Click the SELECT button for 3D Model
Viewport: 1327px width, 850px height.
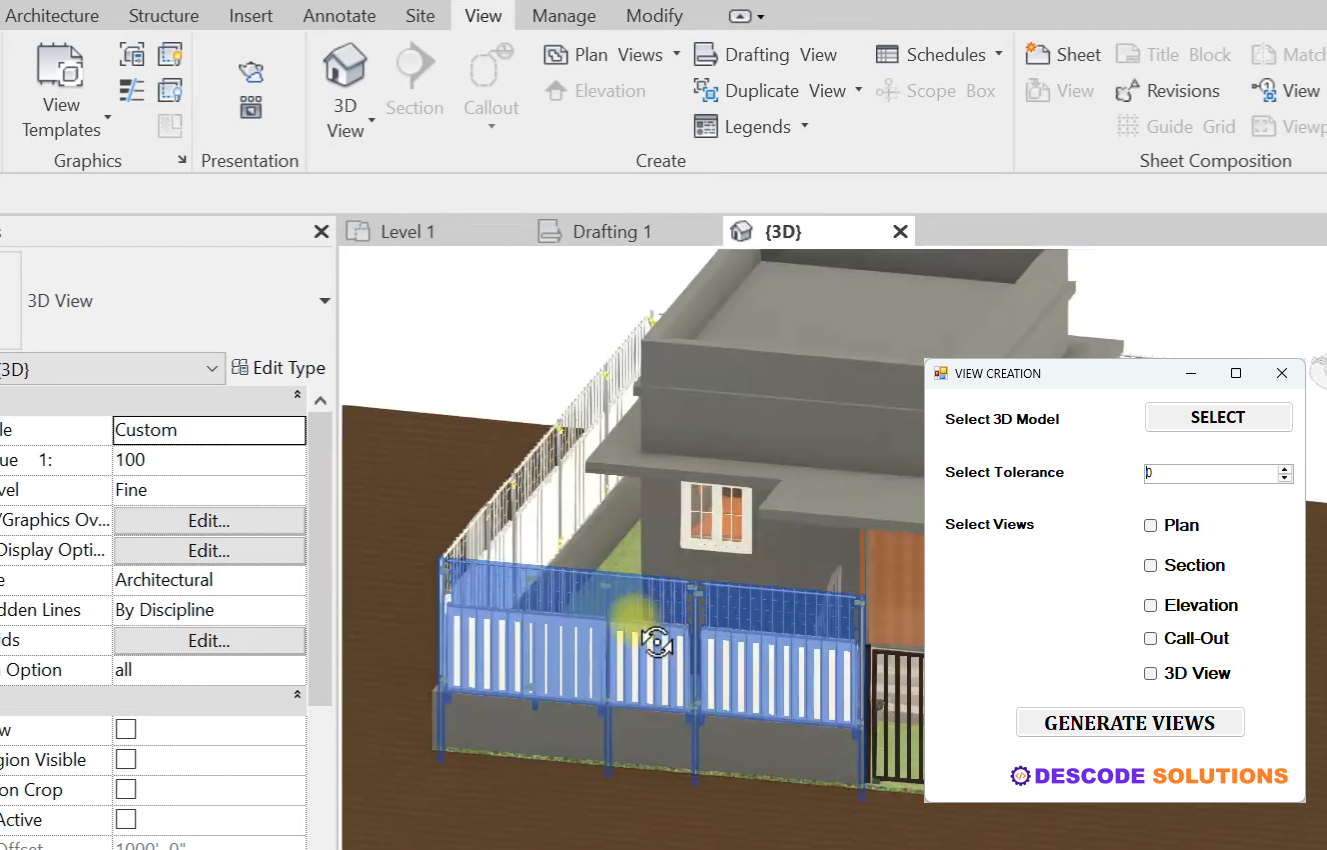click(1218, 417)
